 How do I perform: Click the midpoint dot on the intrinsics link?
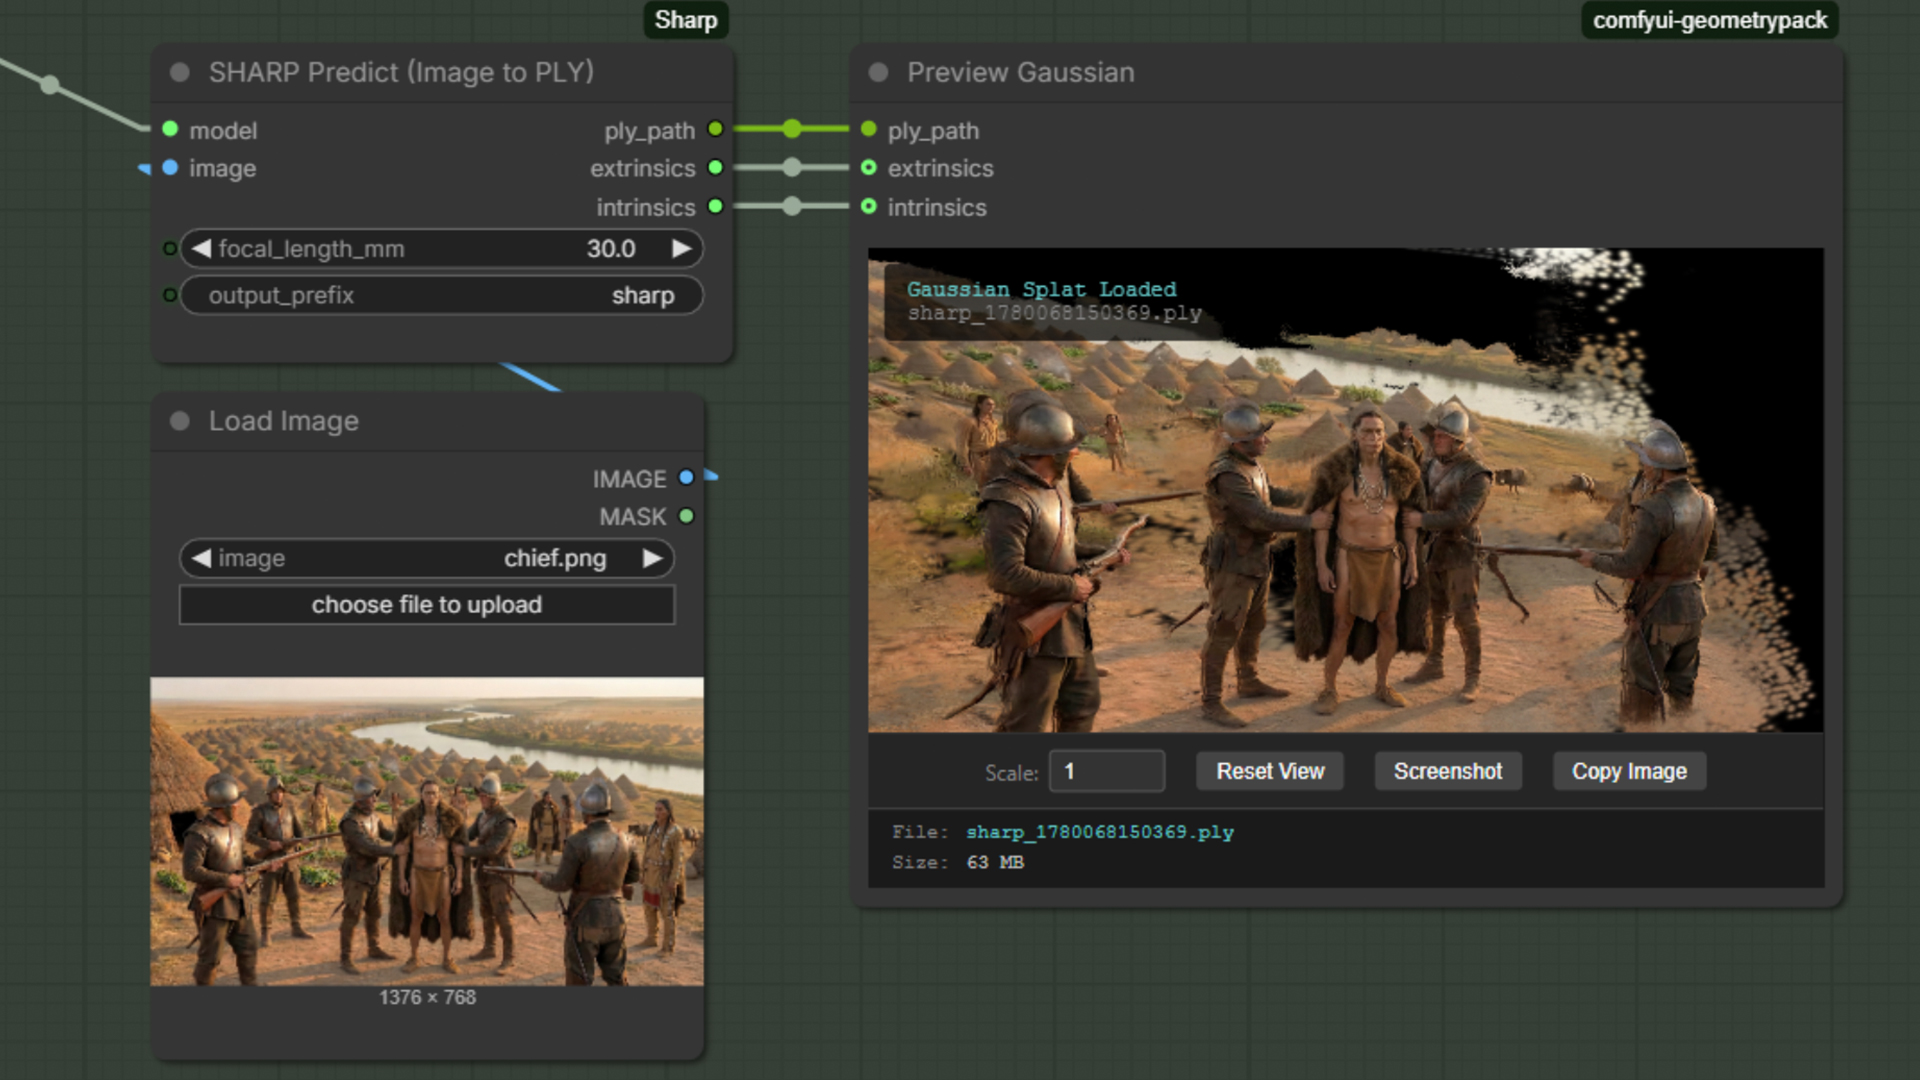792,206
